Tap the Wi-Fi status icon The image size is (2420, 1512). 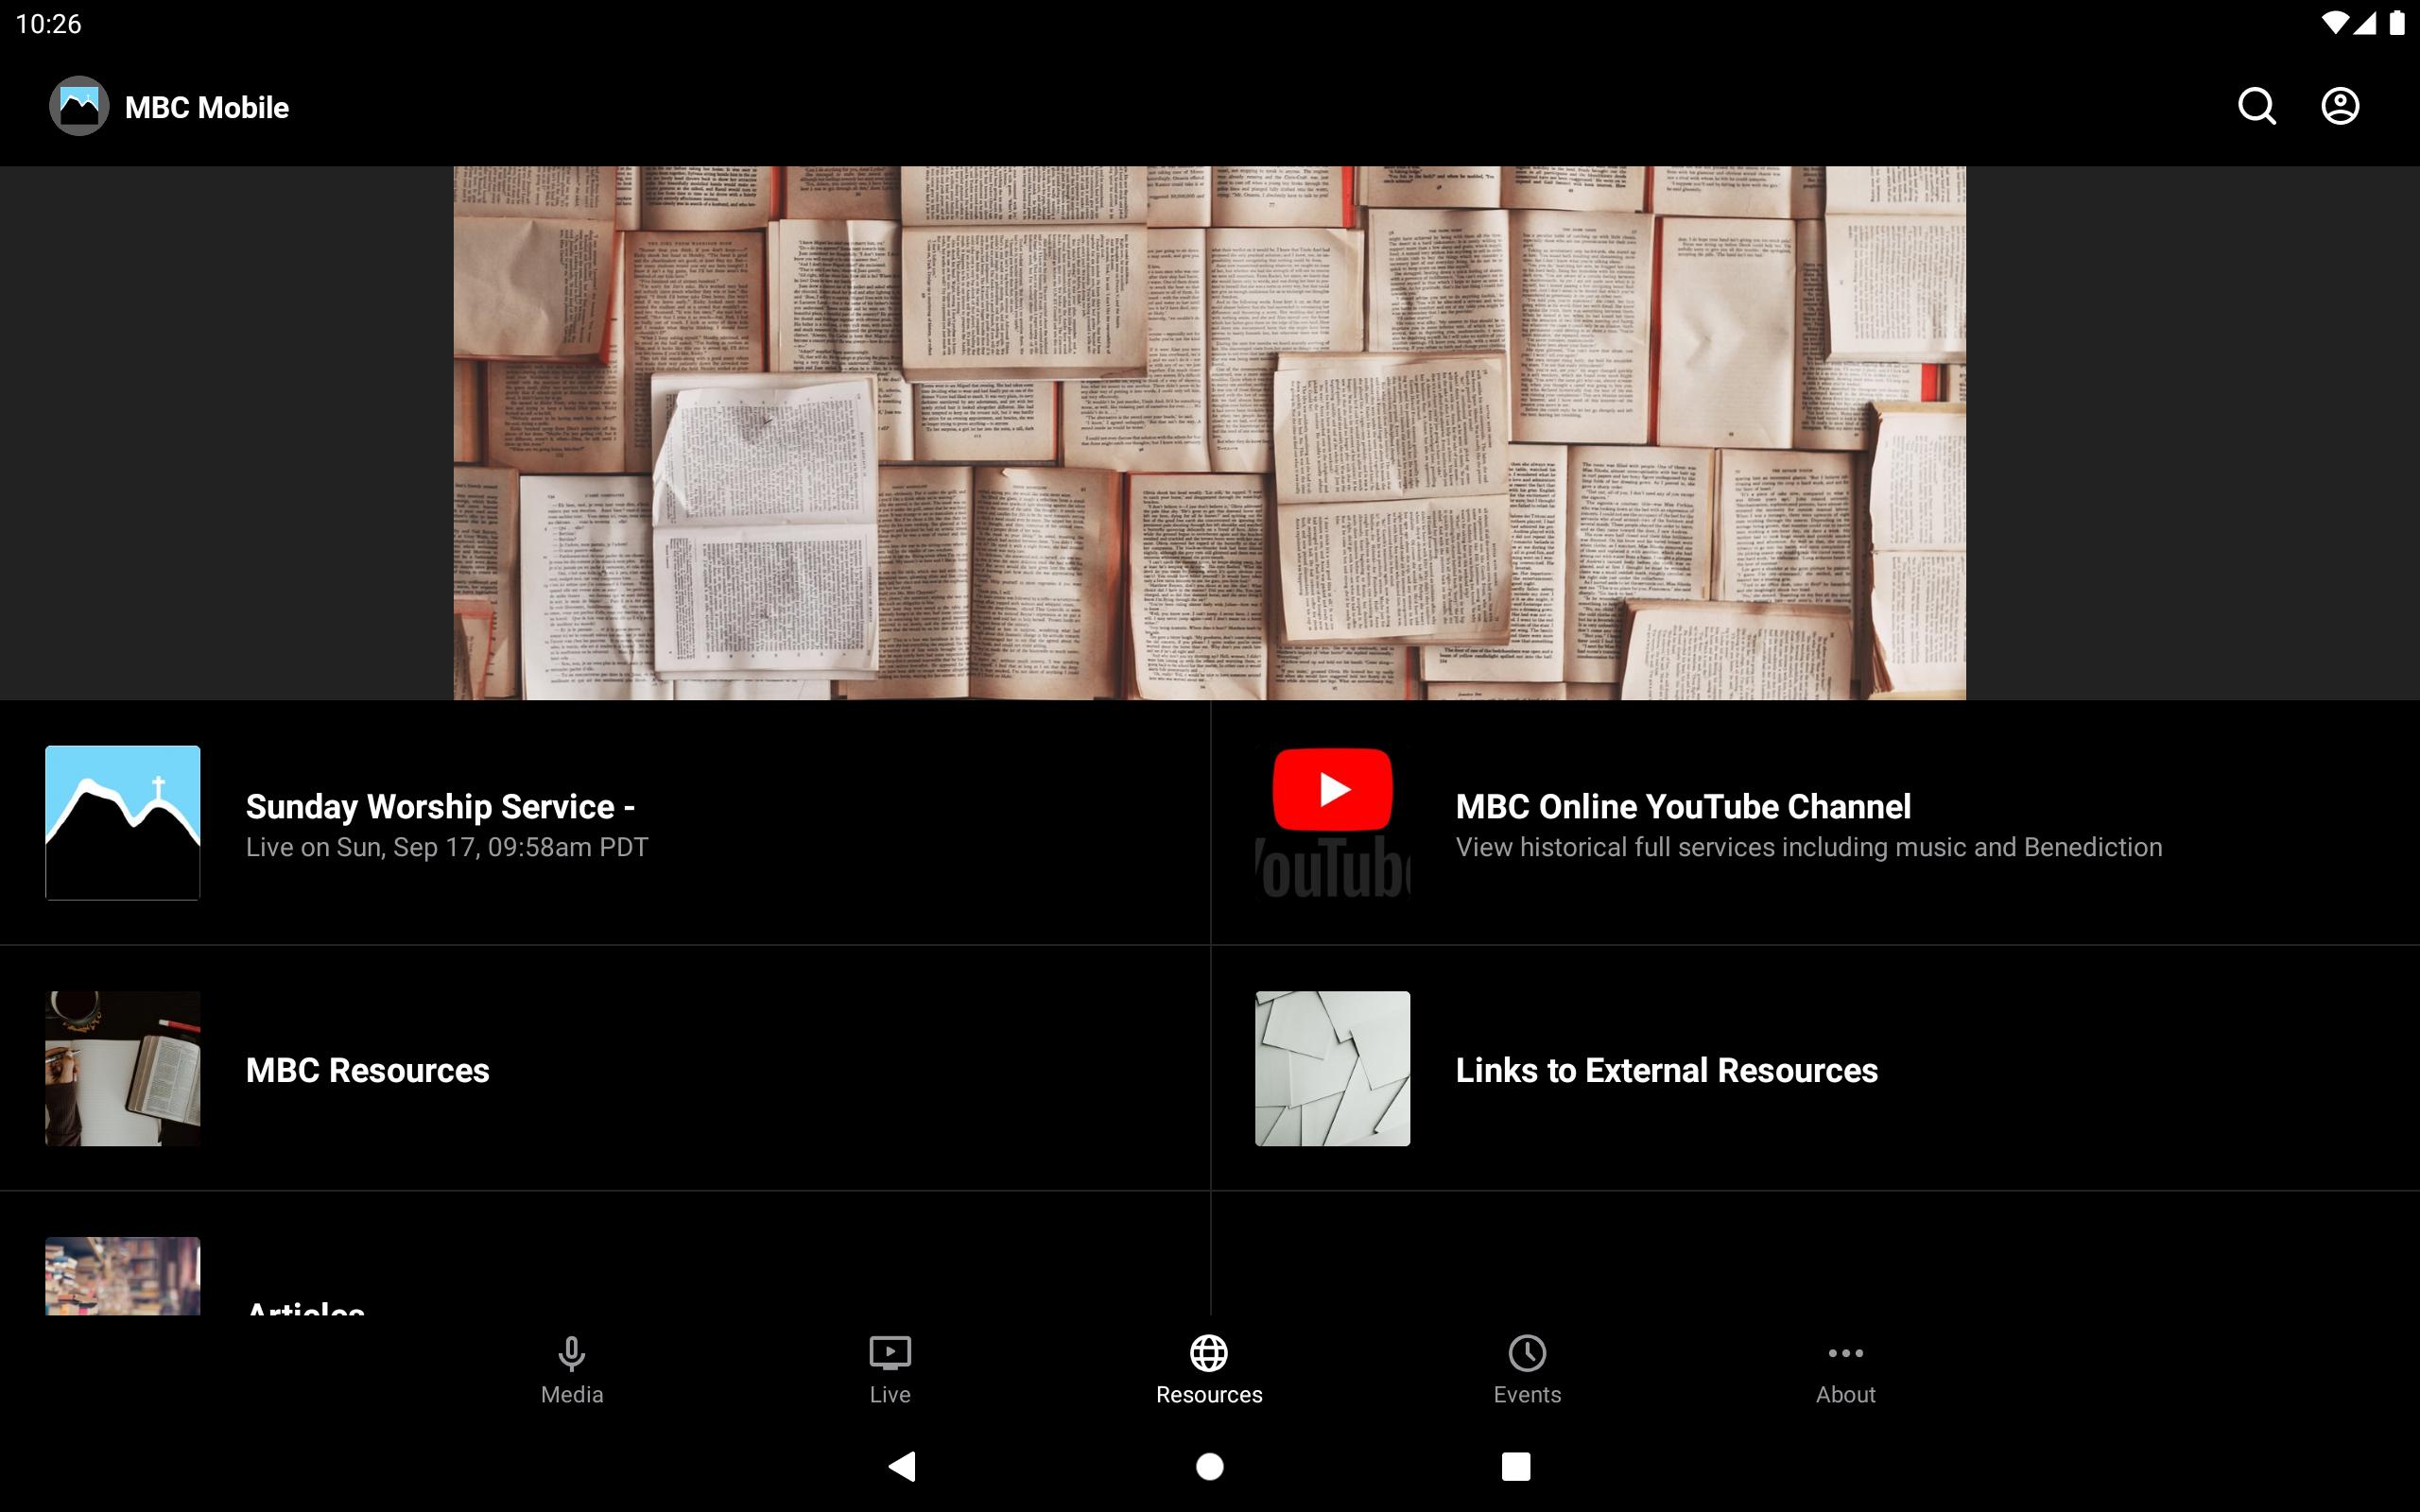tap(2333, 23)
